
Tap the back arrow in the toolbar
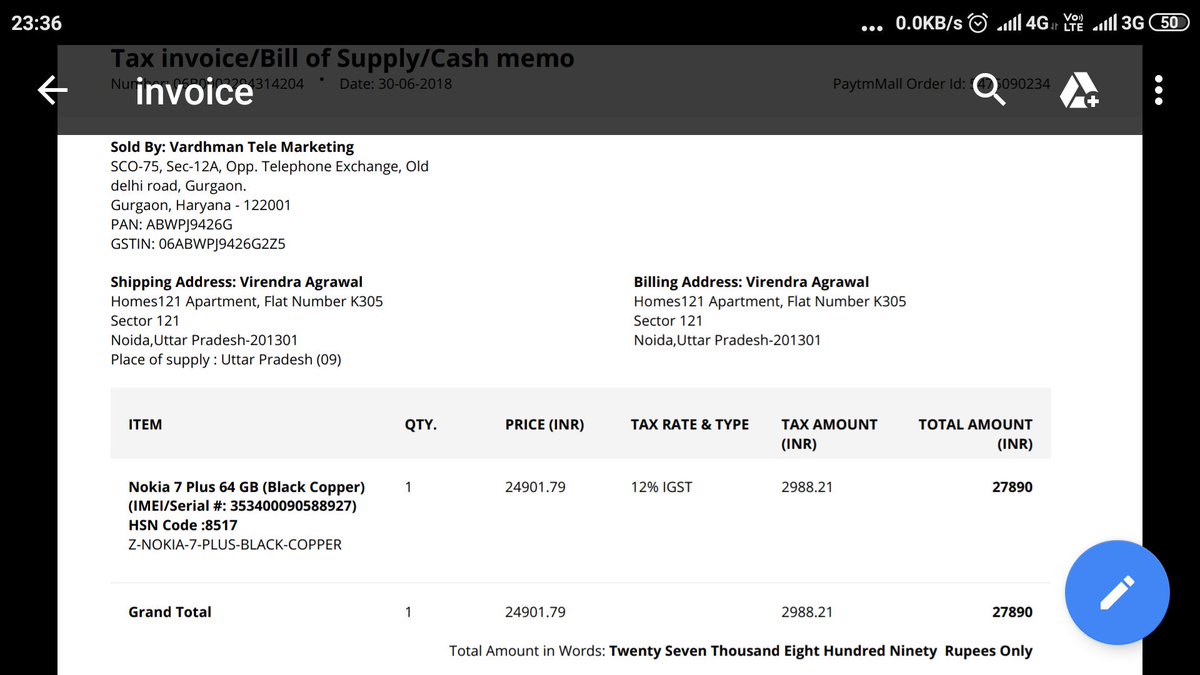(x=52, y=91)
